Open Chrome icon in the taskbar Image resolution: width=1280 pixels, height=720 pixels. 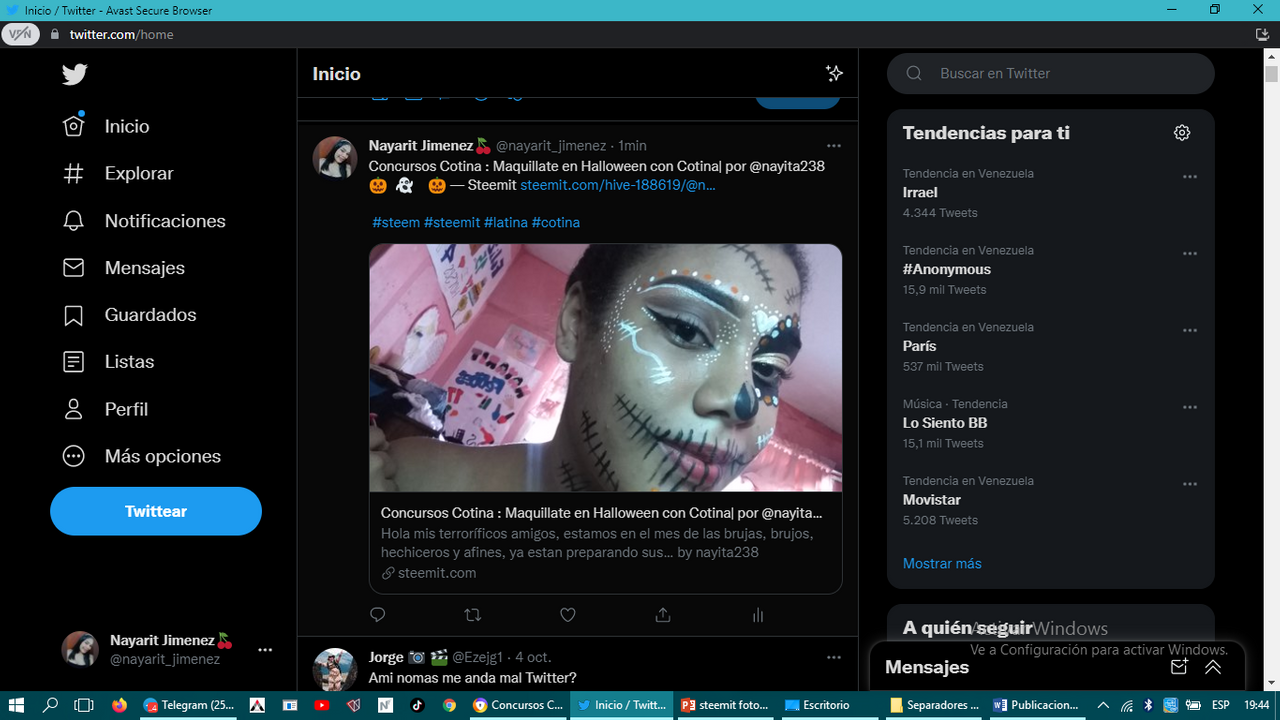[x=450, y=705]
